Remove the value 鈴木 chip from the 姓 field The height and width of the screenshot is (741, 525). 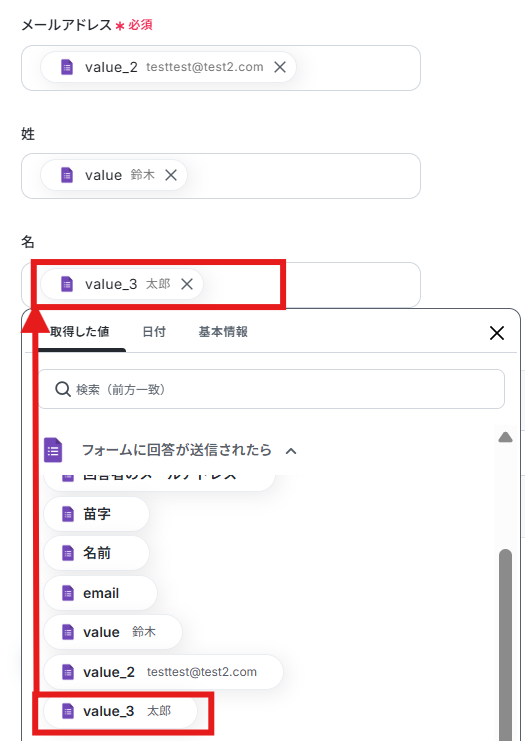click(171, 175)
